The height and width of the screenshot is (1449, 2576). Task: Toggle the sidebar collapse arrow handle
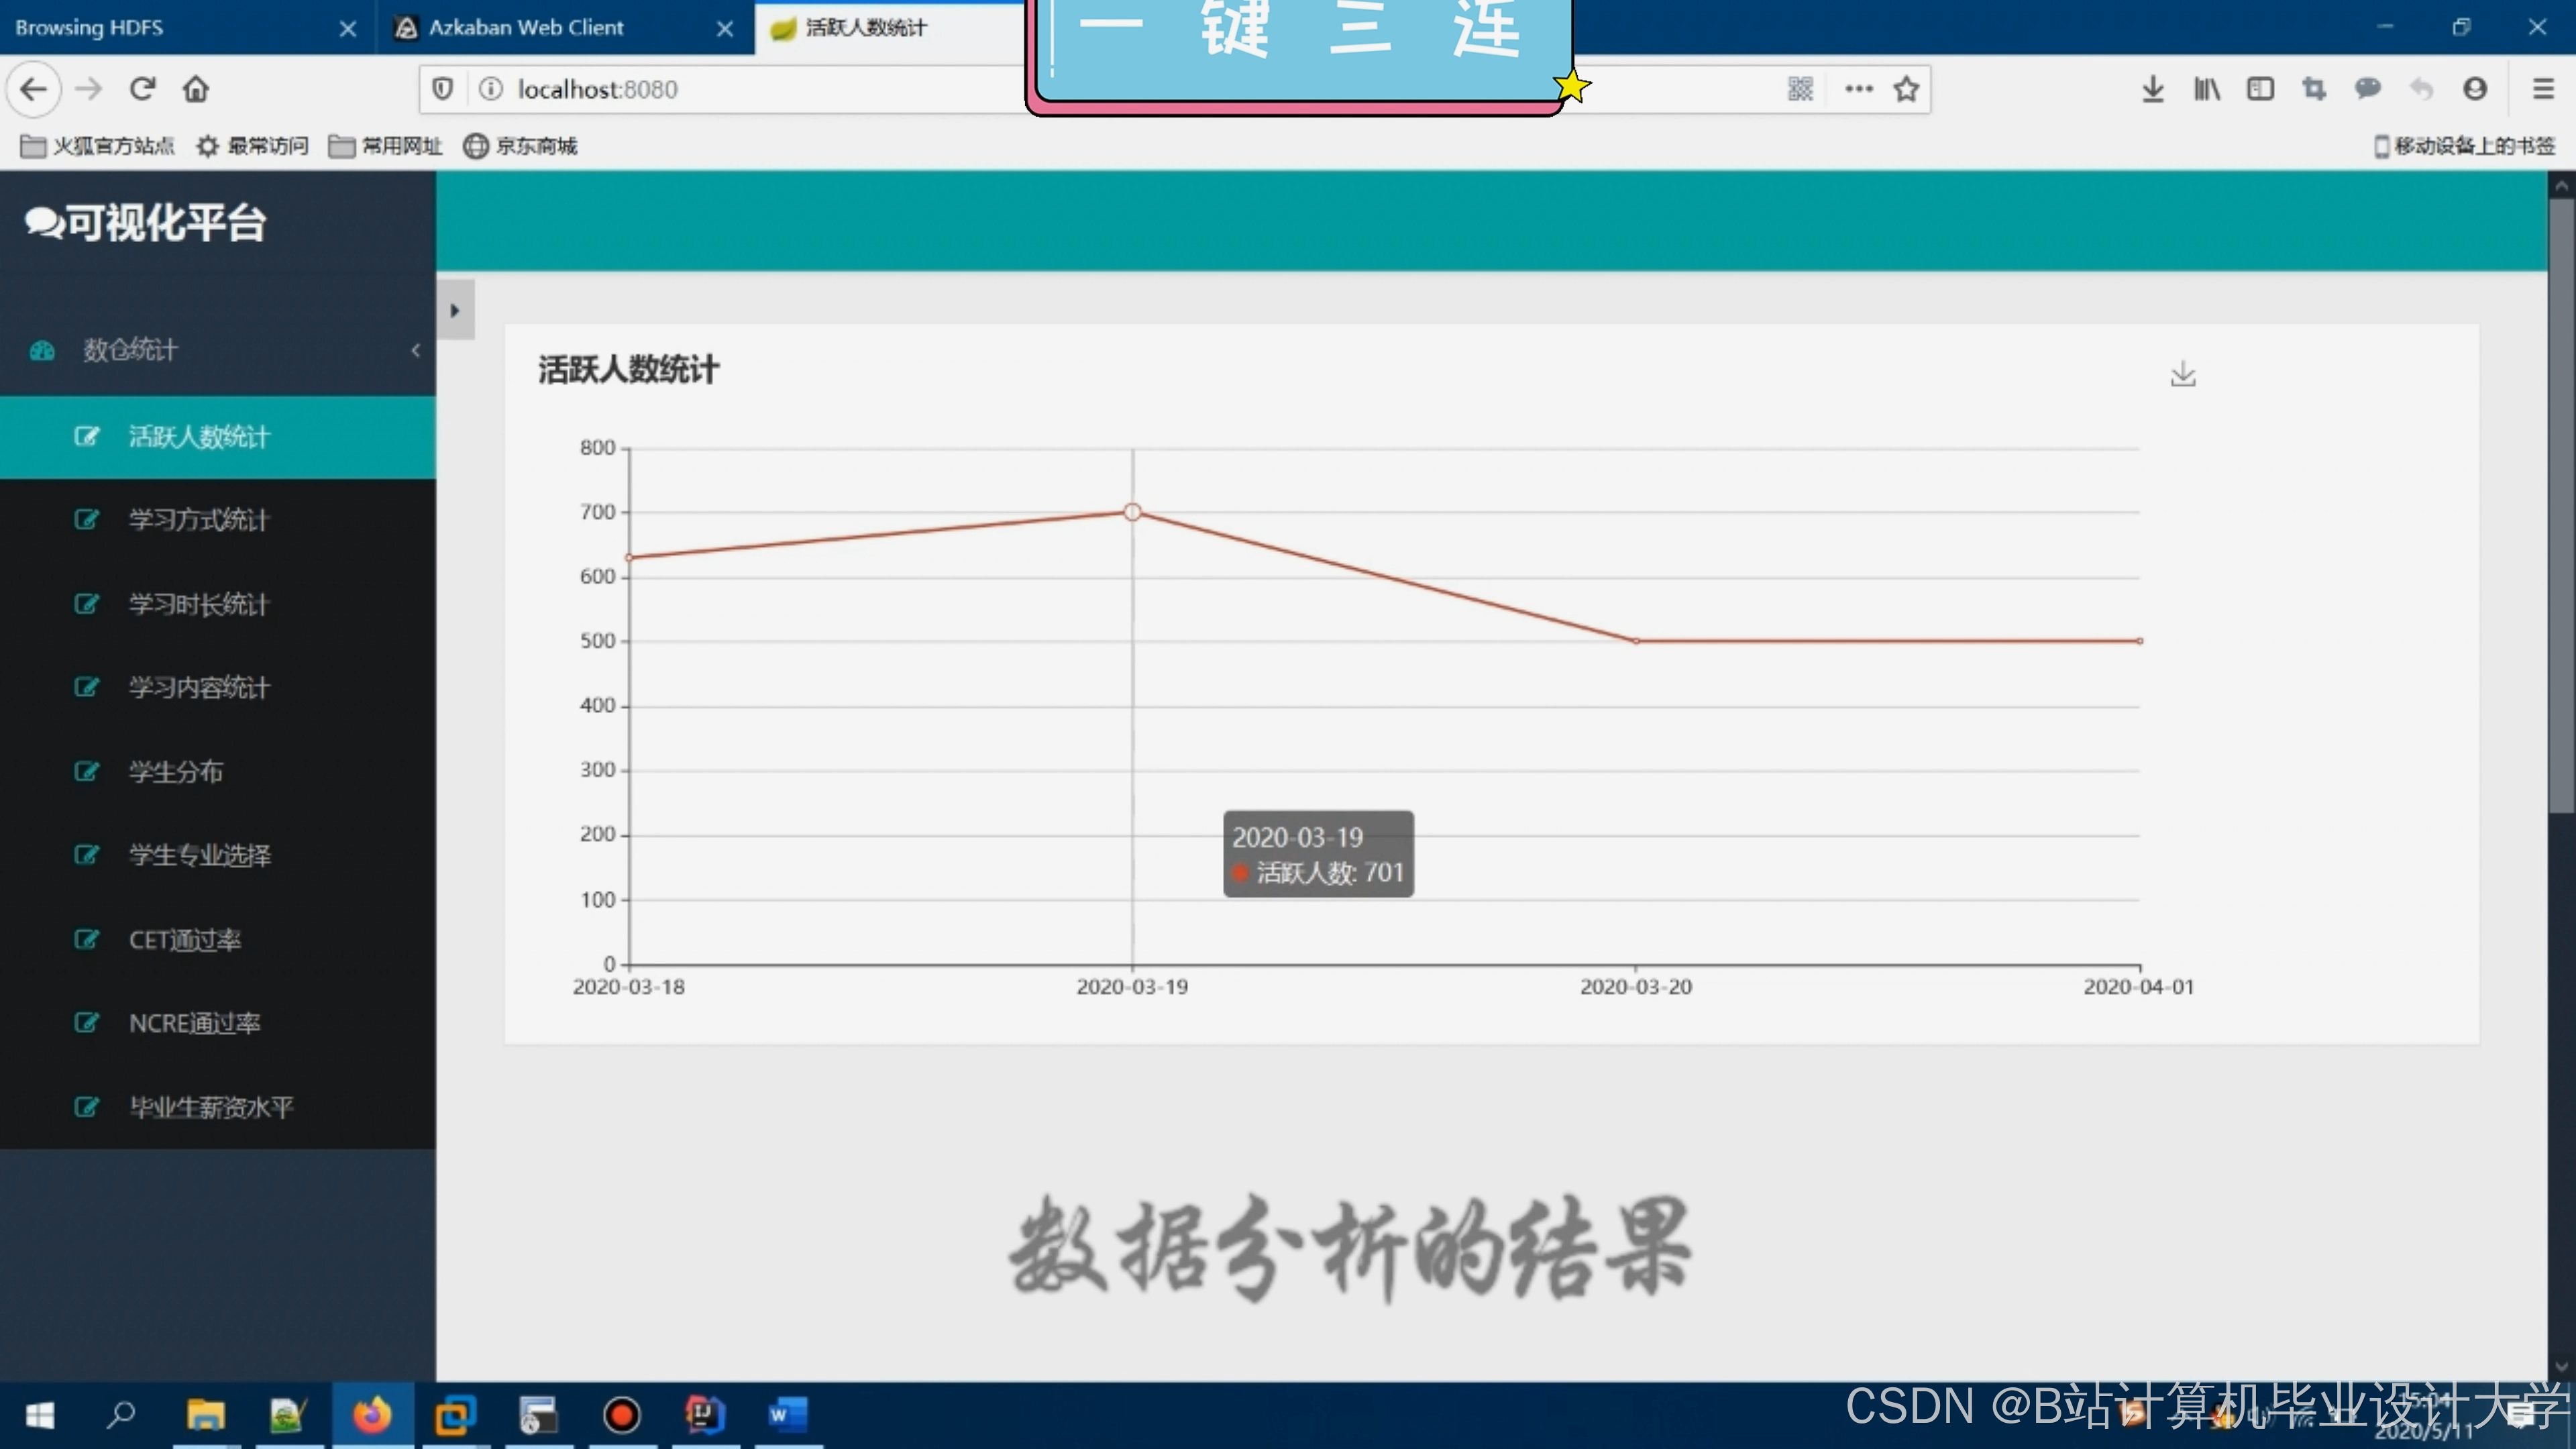click(455, 310)
